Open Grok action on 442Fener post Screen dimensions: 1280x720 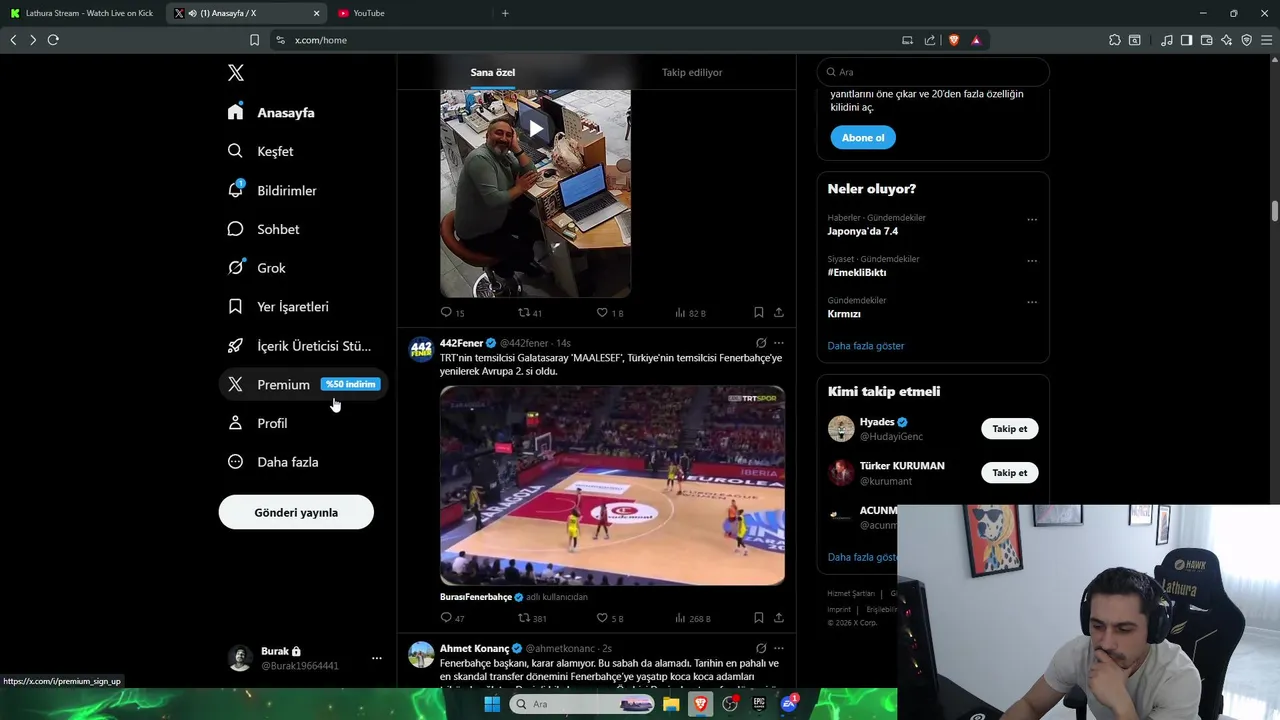point(761,343)
